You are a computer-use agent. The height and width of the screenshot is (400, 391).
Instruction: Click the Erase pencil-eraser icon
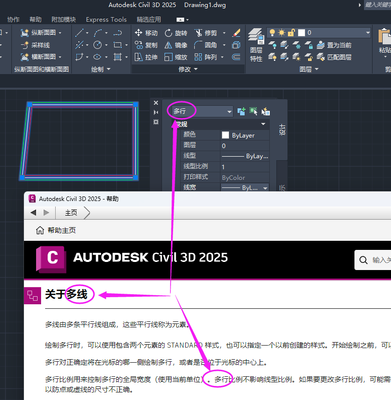(x=236, y=33)
